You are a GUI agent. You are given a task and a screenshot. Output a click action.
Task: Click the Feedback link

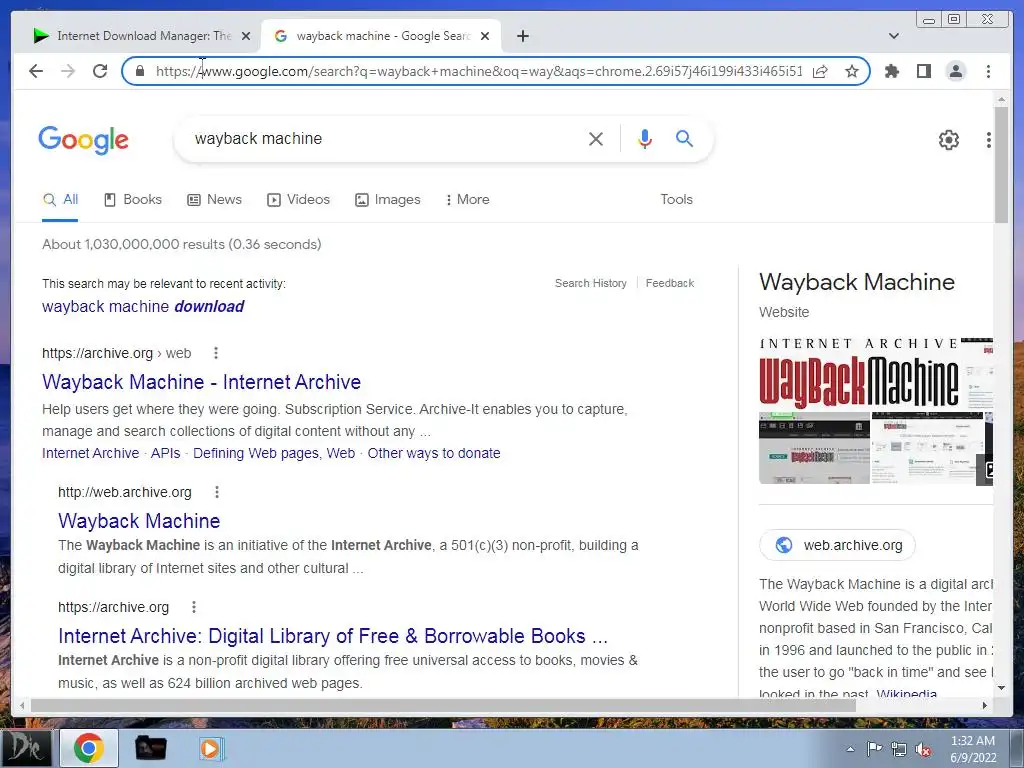pyautogui.click(x=669, y=283)
